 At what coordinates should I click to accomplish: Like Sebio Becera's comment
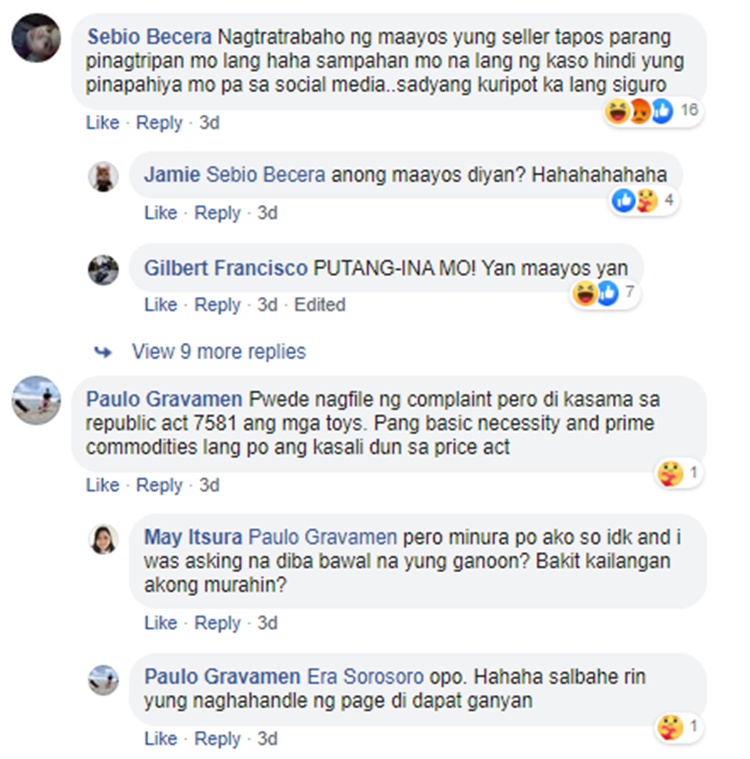103,122
